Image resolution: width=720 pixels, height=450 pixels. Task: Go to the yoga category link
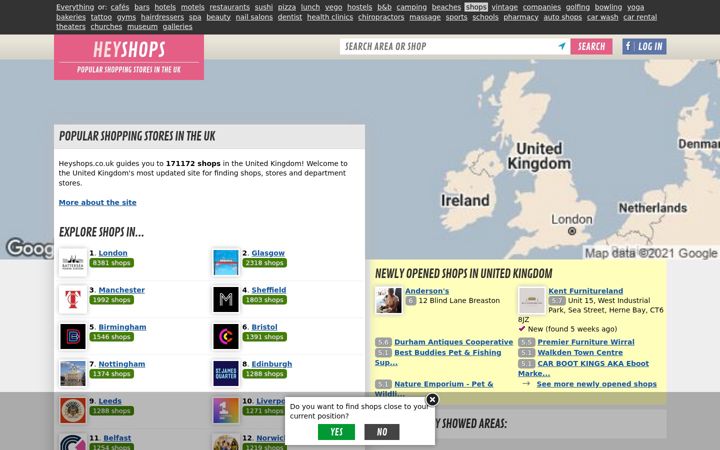(636, 7)
